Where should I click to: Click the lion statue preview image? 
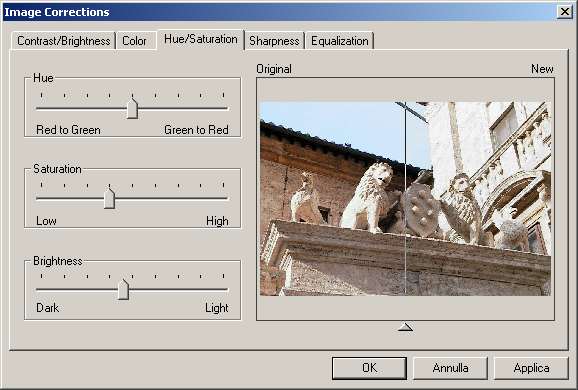point(405,199)
